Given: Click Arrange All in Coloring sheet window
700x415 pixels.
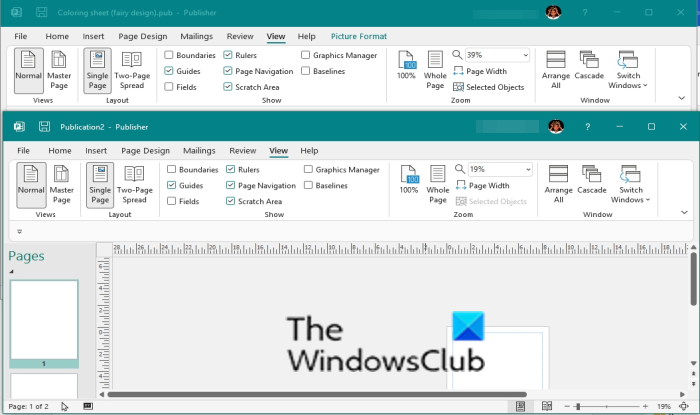Looking at the screenshot, I should (x=556, y=70).
